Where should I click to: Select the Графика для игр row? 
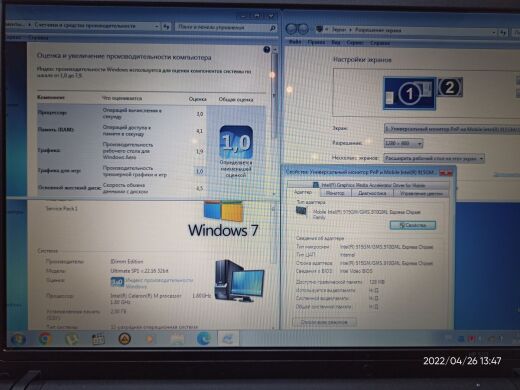[122, 171]
